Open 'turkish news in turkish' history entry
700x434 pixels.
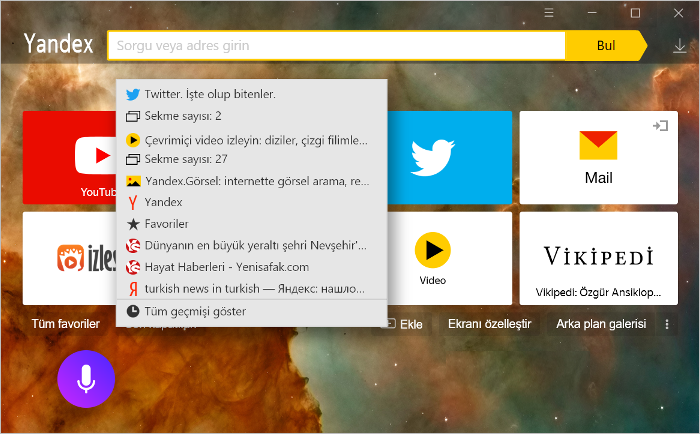(251, 289)
